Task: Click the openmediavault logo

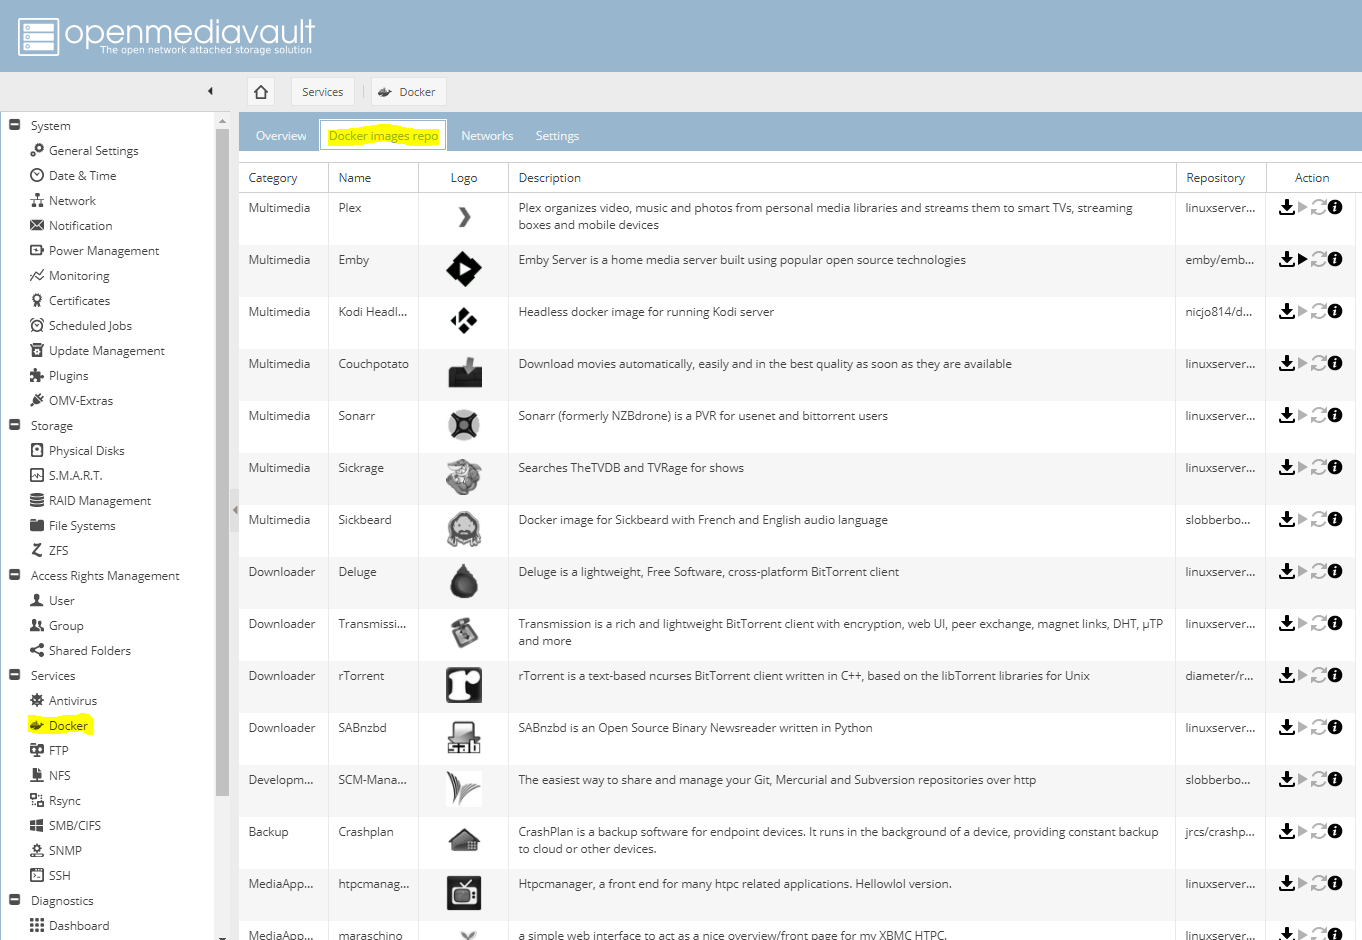Action: (x=166, y=36)
